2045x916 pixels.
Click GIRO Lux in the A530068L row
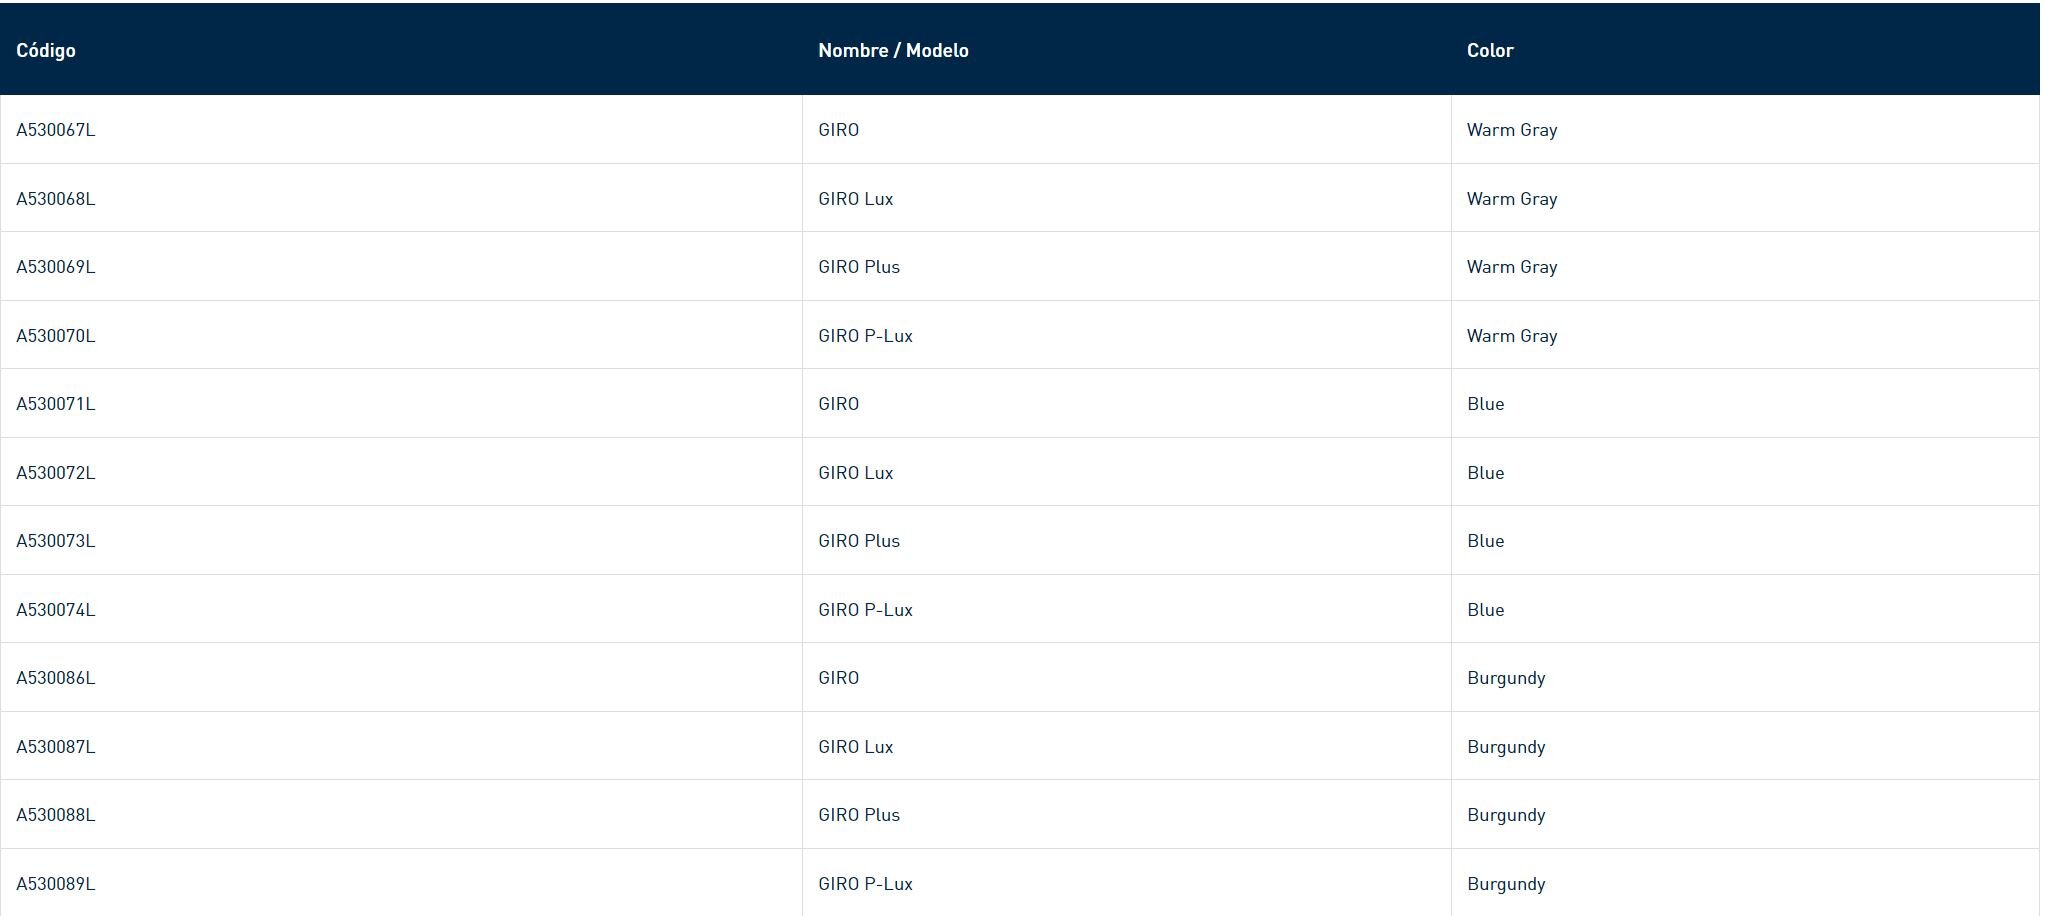856,199
